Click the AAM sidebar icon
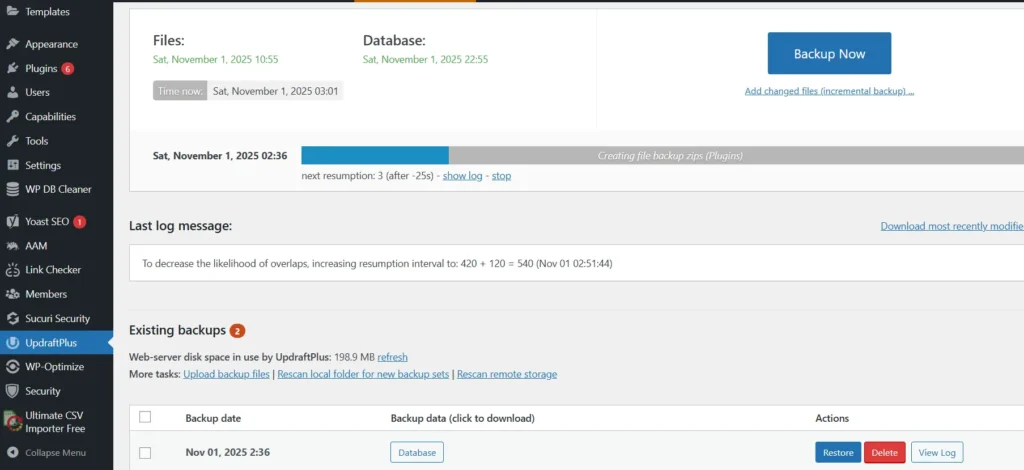Image resolution: width=1024 pixels, height=470 pixels. [x=12, y=246]
